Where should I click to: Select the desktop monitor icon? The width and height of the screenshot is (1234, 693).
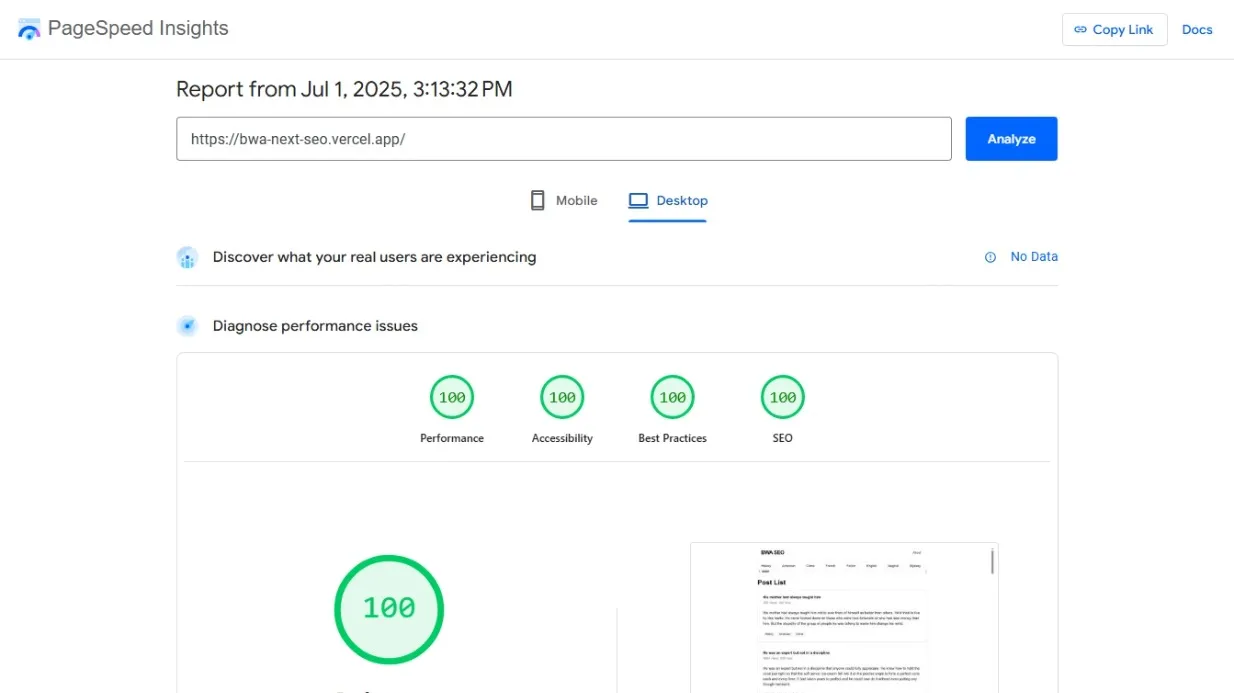637,200
